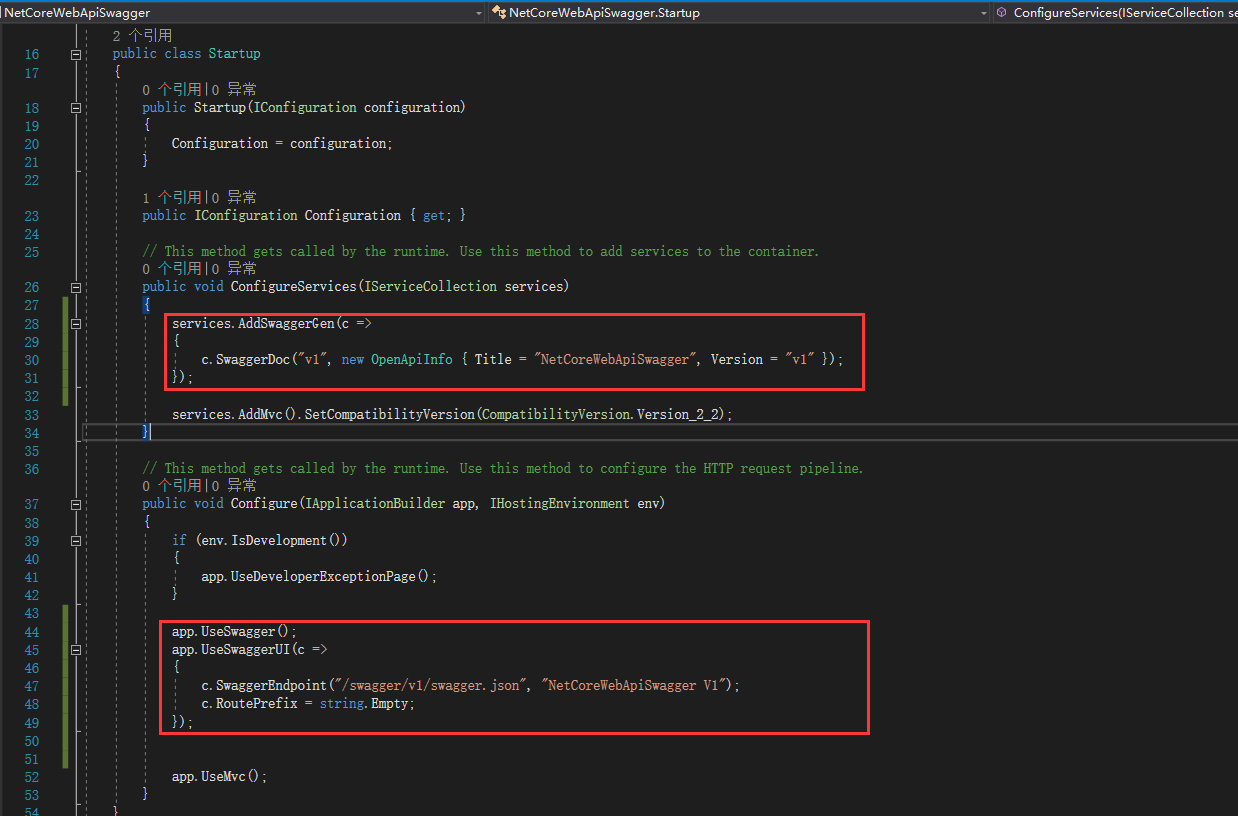Click 'UseDeveloperExceptionPage' on line 41

[x=323, y=577]
